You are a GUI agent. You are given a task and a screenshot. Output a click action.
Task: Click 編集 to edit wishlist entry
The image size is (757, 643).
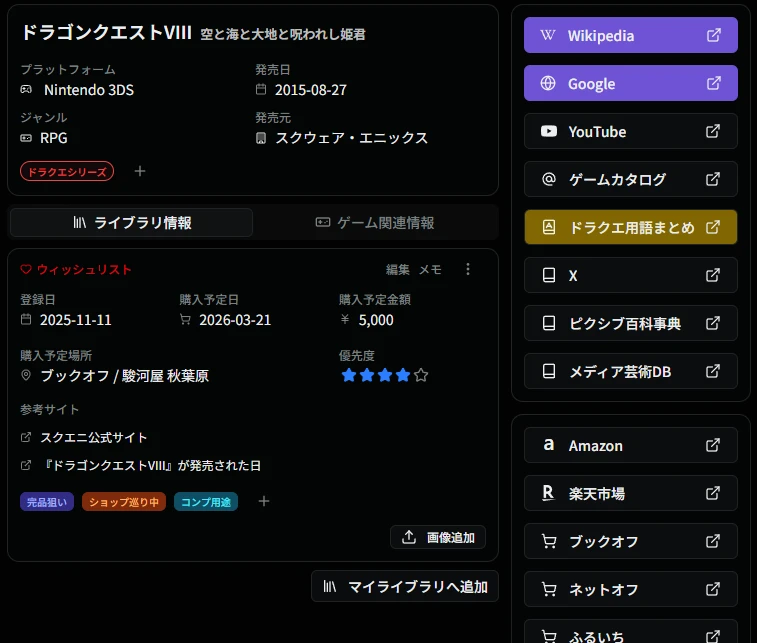point(397,269)
